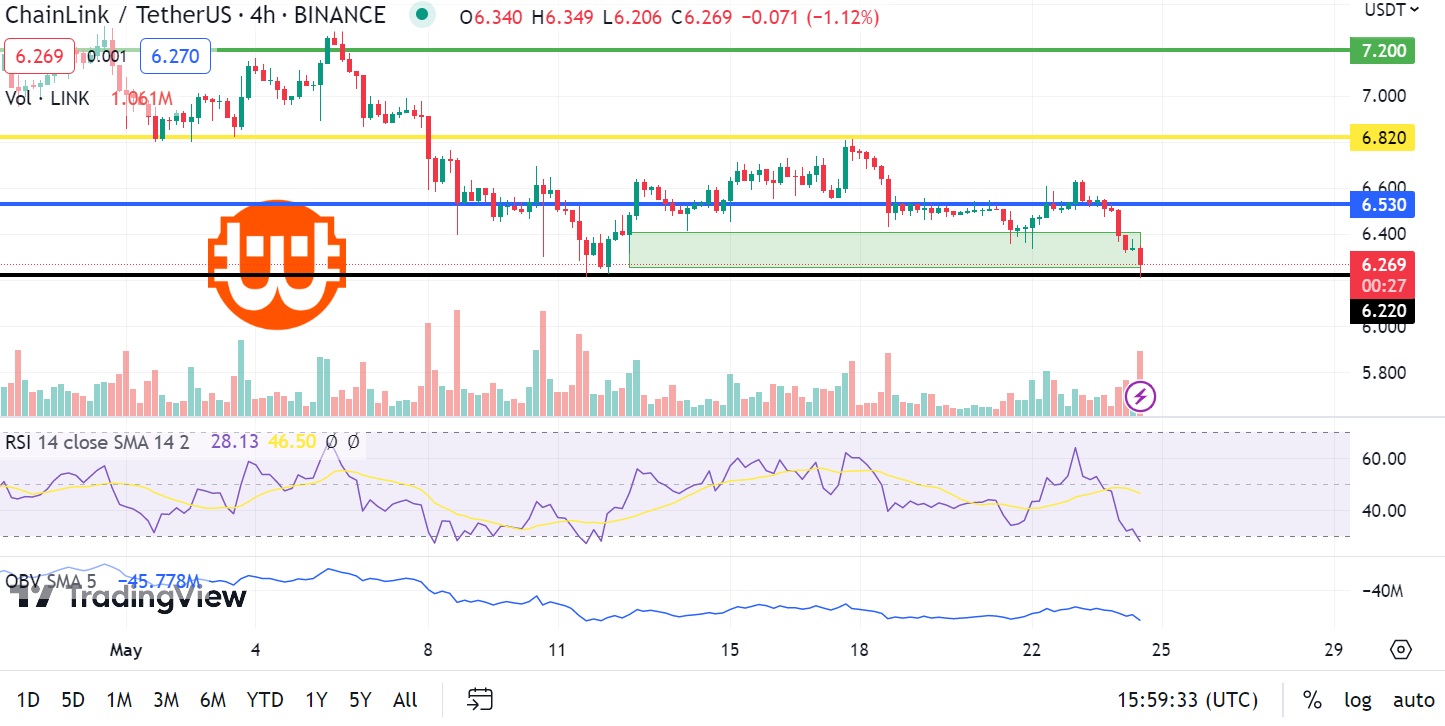The image size is (1445, 726).
Task: Click the green market status dot
Action: tap(423, 15)
